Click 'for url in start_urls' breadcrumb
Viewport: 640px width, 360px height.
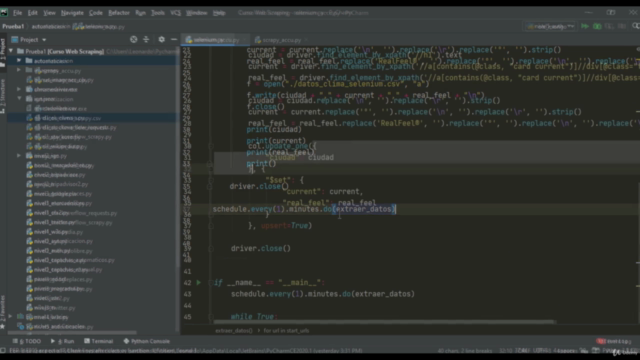[x=286, y=331]
